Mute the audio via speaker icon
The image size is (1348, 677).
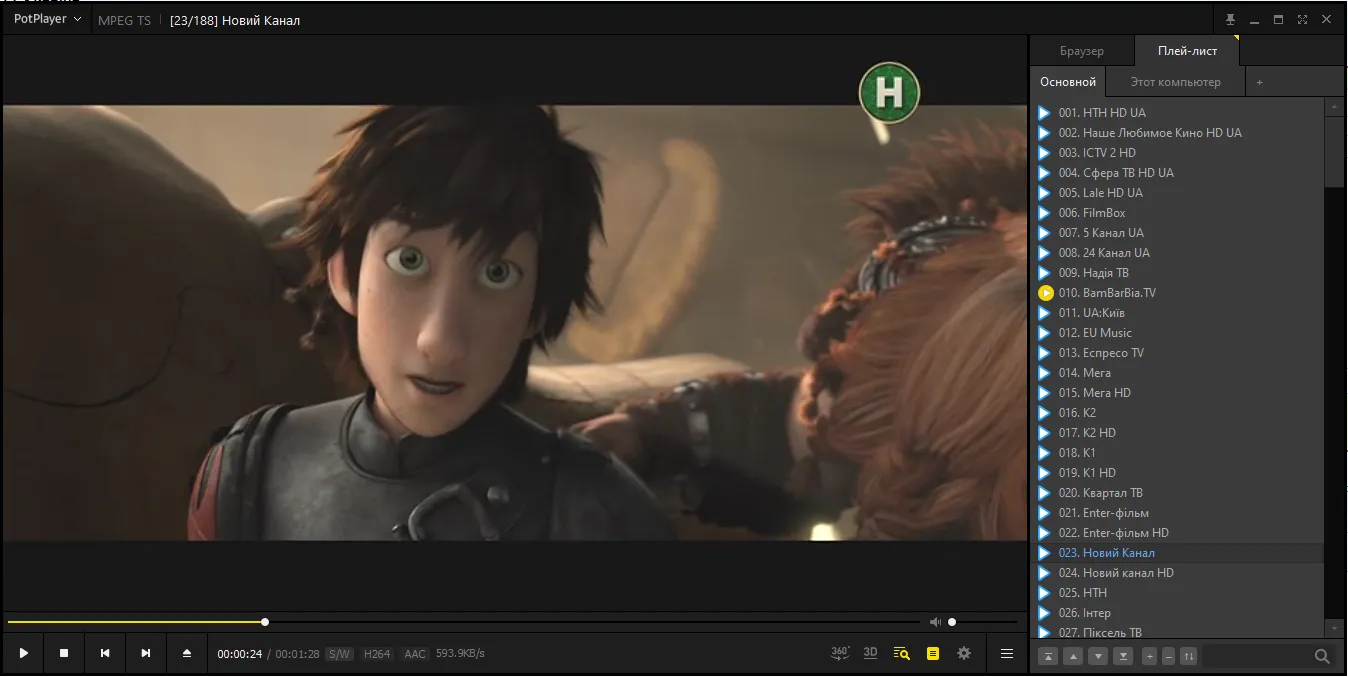[936, 622]
